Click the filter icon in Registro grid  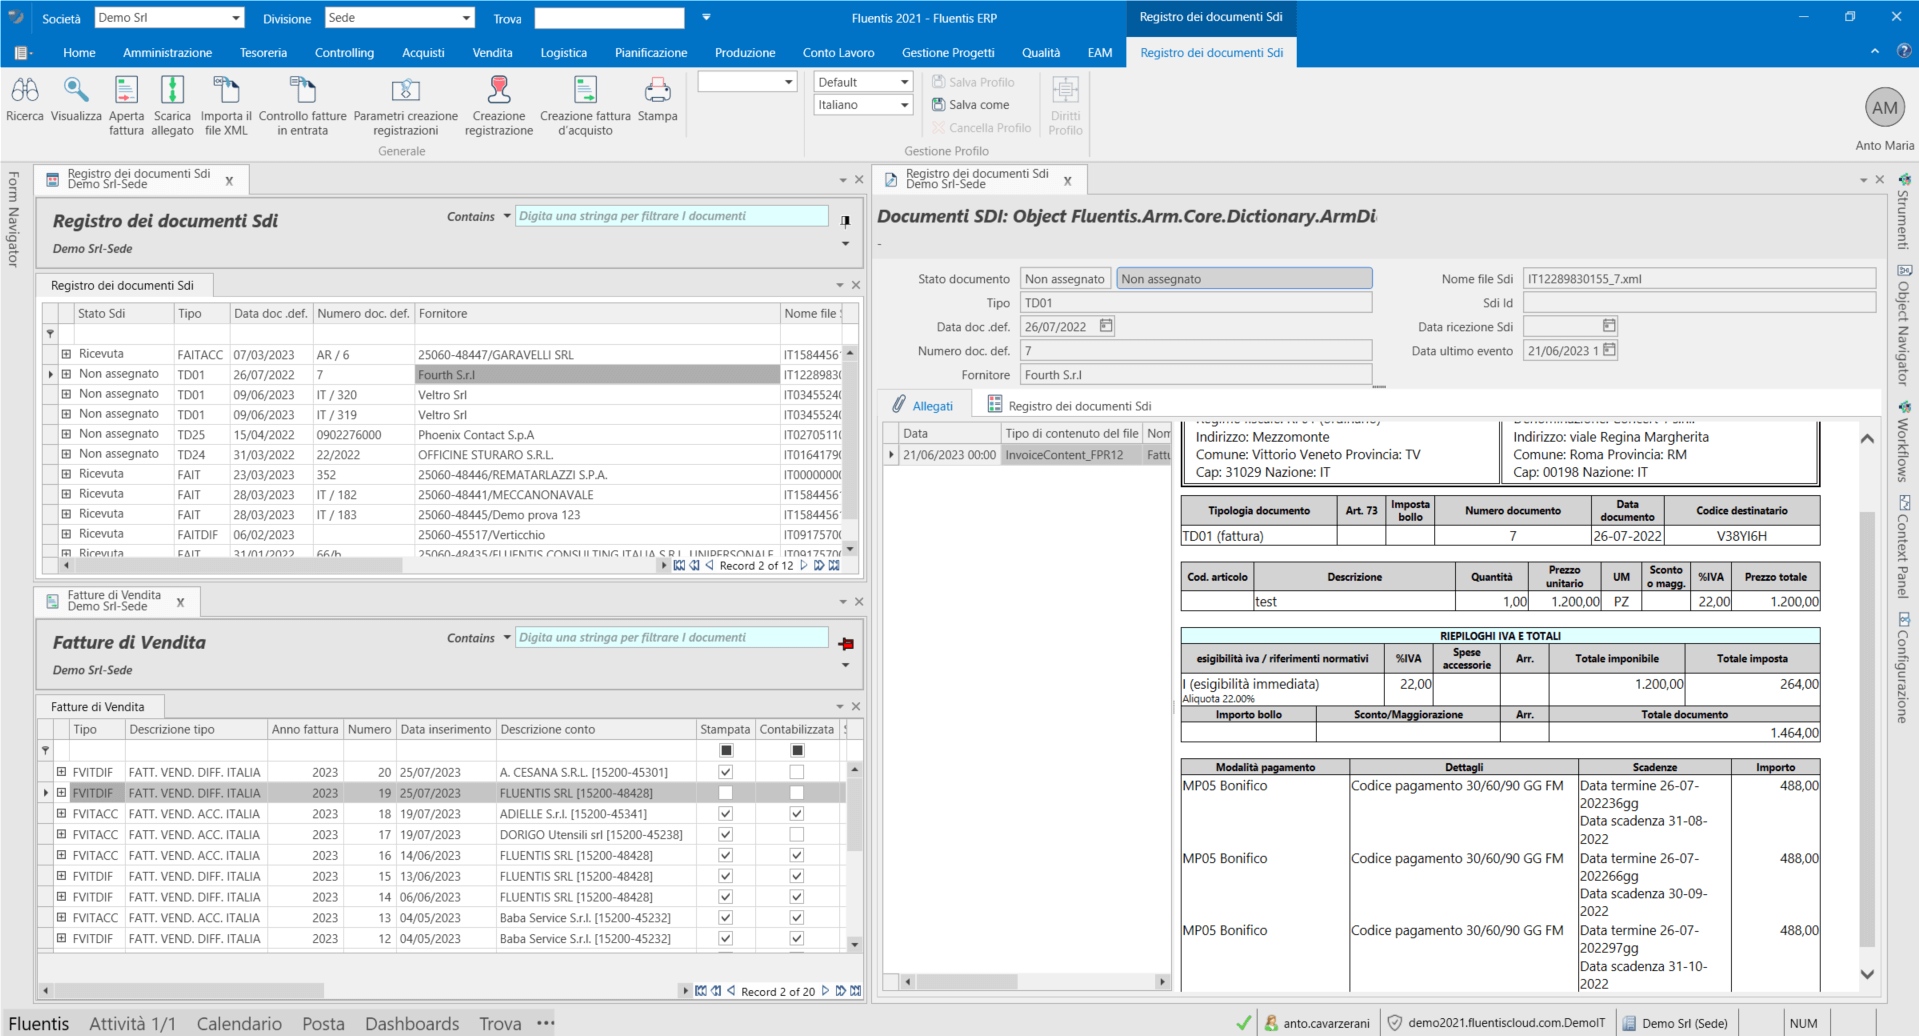(50, 334)
